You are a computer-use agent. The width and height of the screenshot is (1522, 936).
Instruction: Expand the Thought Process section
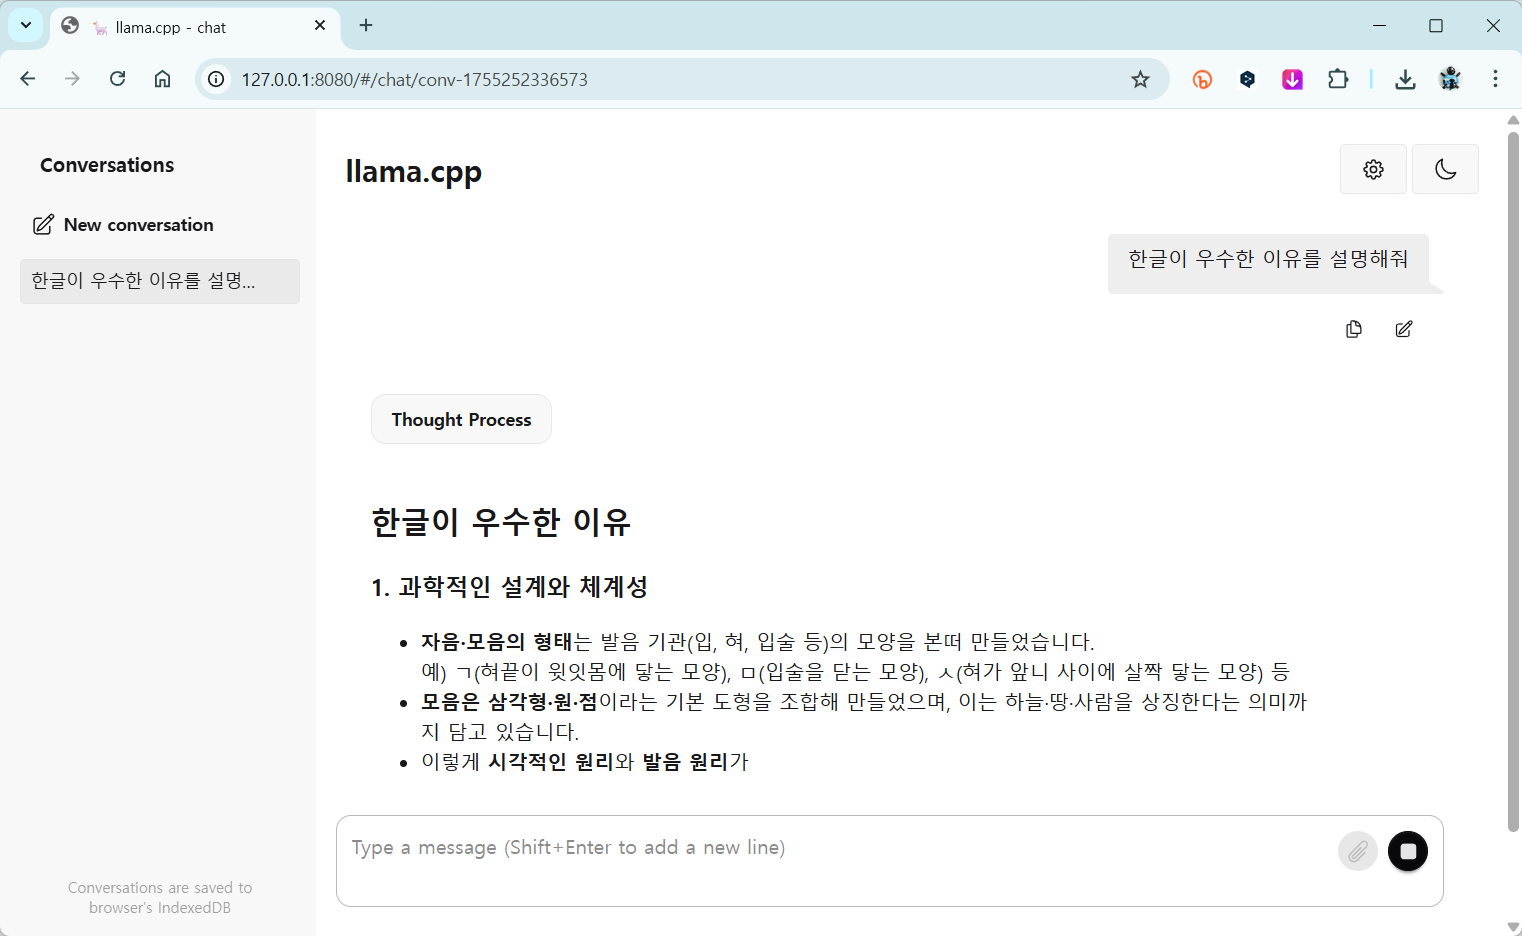click(x=461, y=419)
